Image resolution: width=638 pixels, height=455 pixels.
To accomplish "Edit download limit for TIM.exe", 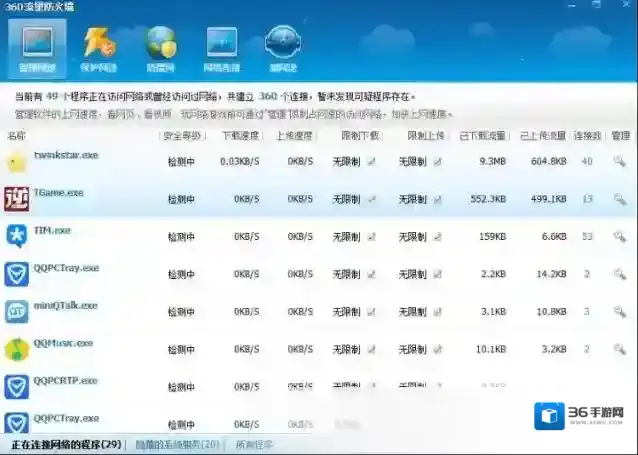I will pyautogui.click(x=371, y=236).
